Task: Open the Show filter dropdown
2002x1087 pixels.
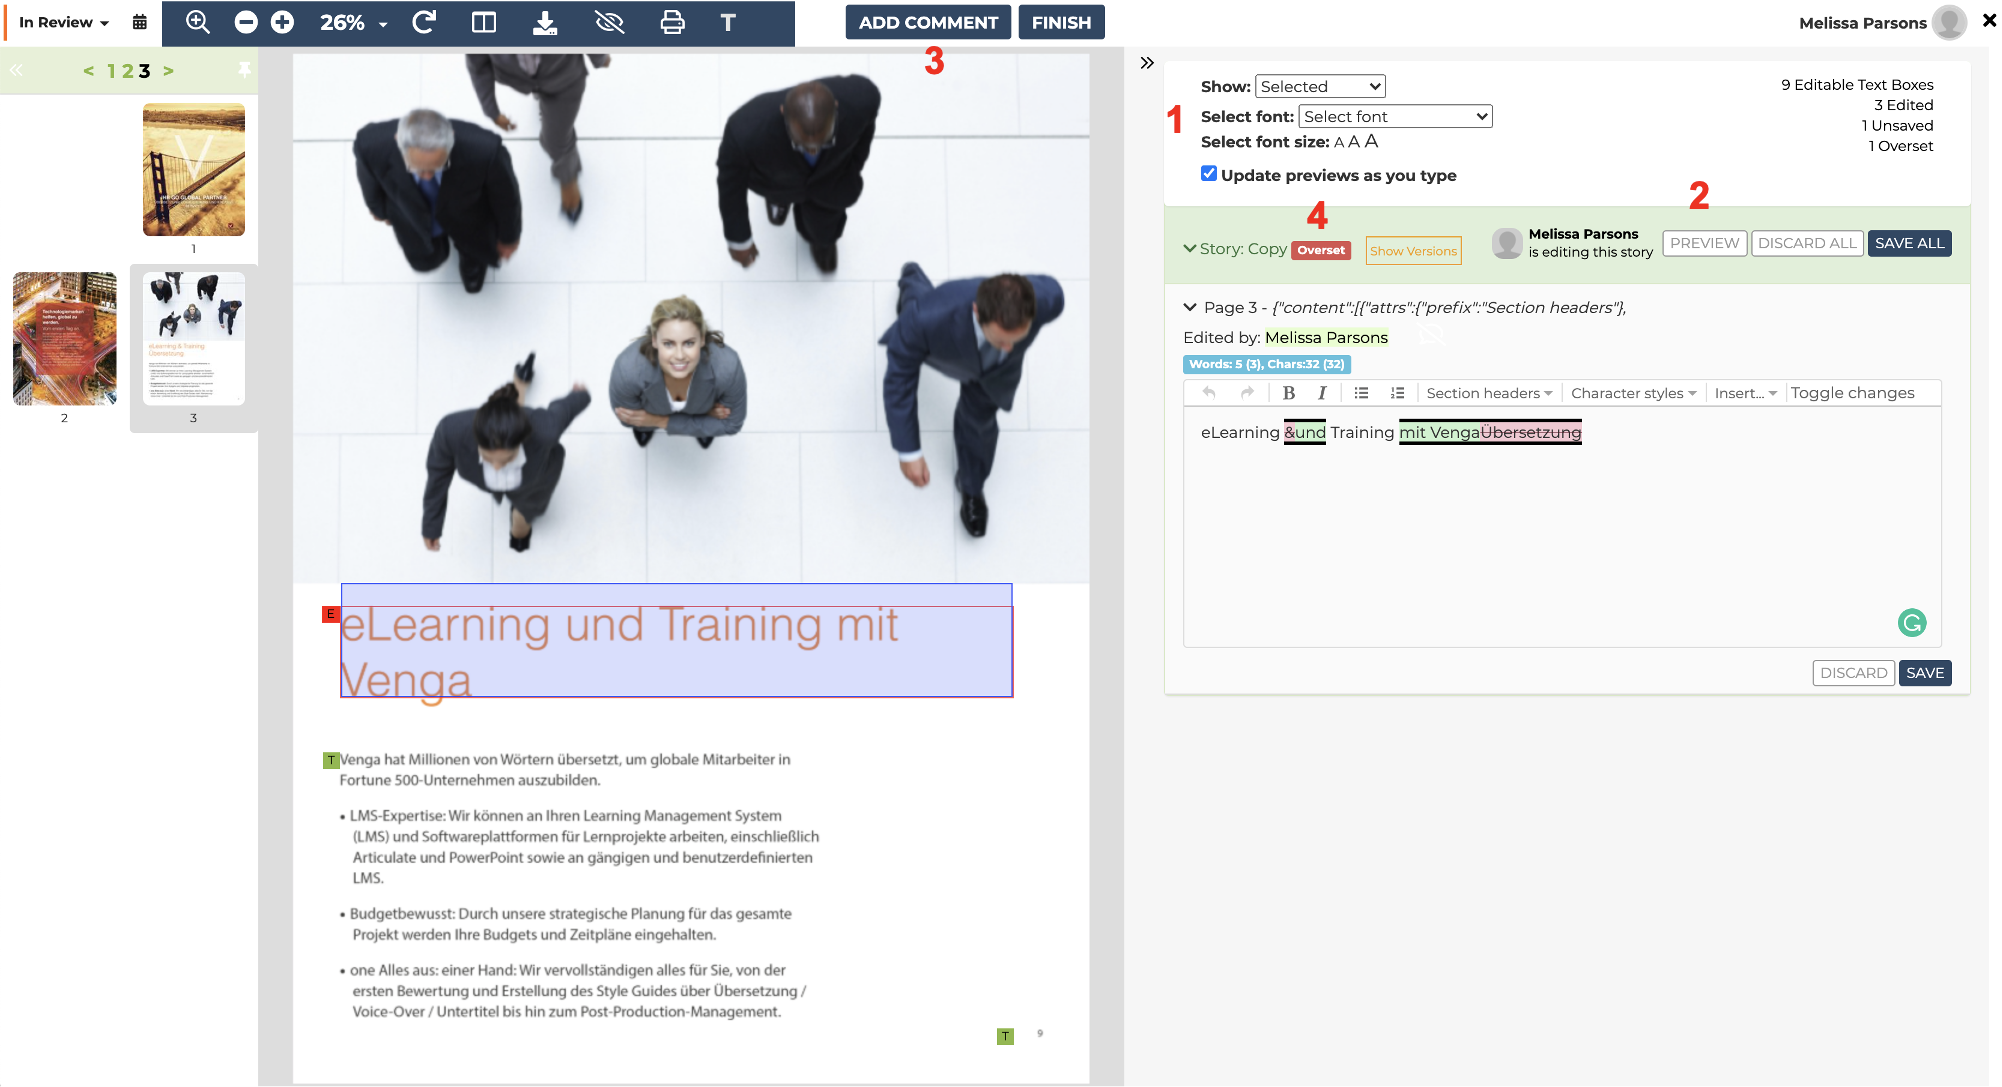Action: (1320, 86)
